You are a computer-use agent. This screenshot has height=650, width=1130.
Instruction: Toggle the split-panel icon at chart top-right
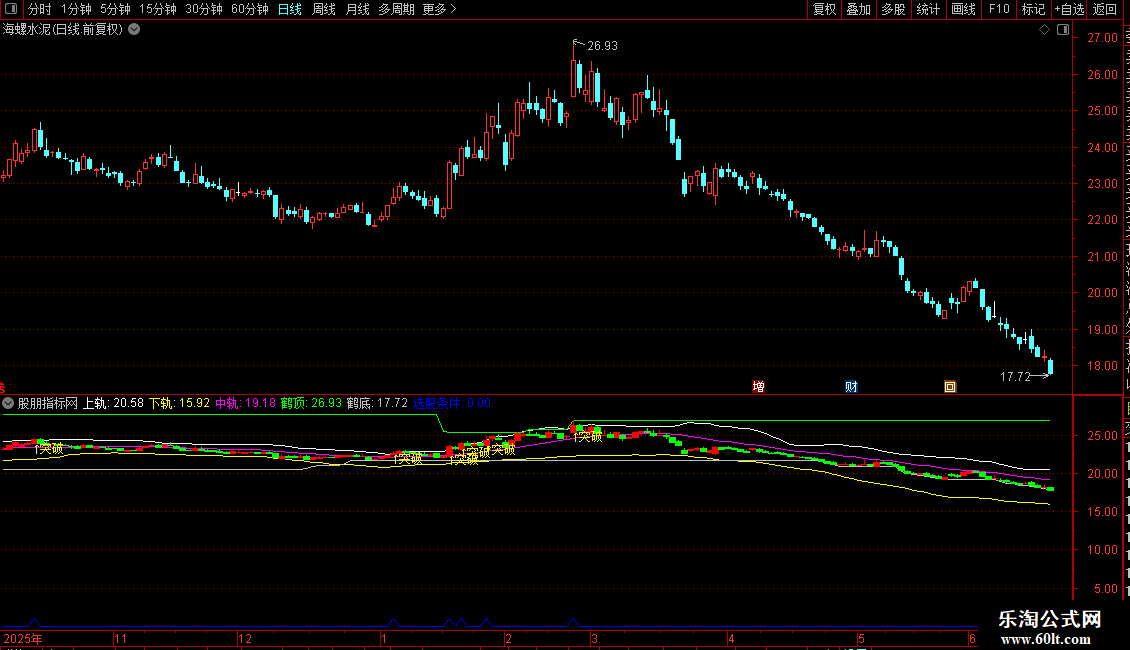pos(1063,30)
